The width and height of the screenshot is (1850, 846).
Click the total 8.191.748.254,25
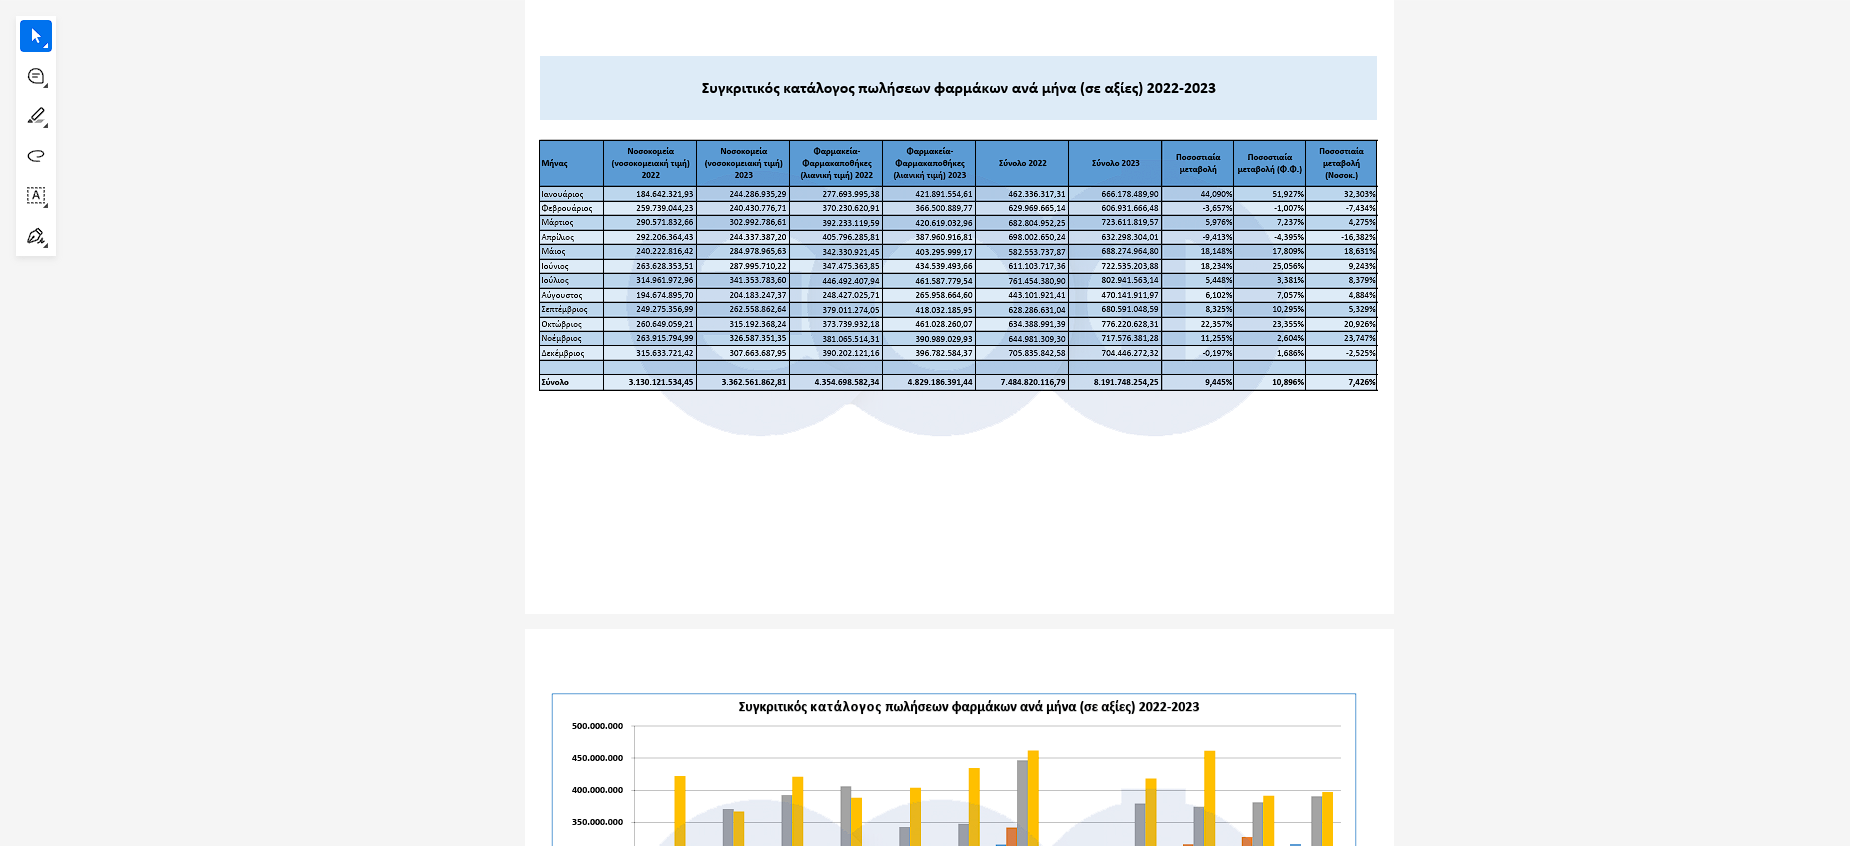pos(1125,382)
